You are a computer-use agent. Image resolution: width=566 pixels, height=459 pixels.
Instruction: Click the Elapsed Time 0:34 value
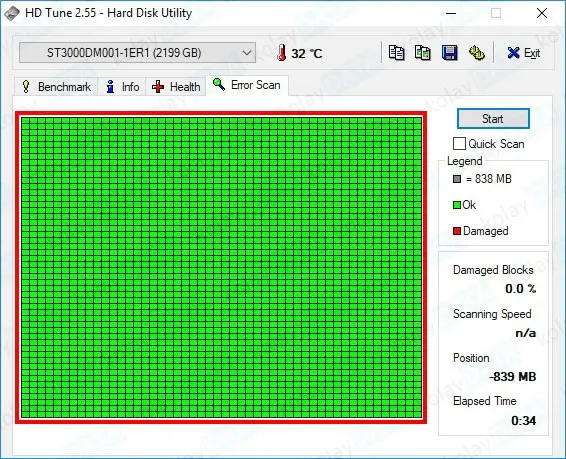point(523,421)
